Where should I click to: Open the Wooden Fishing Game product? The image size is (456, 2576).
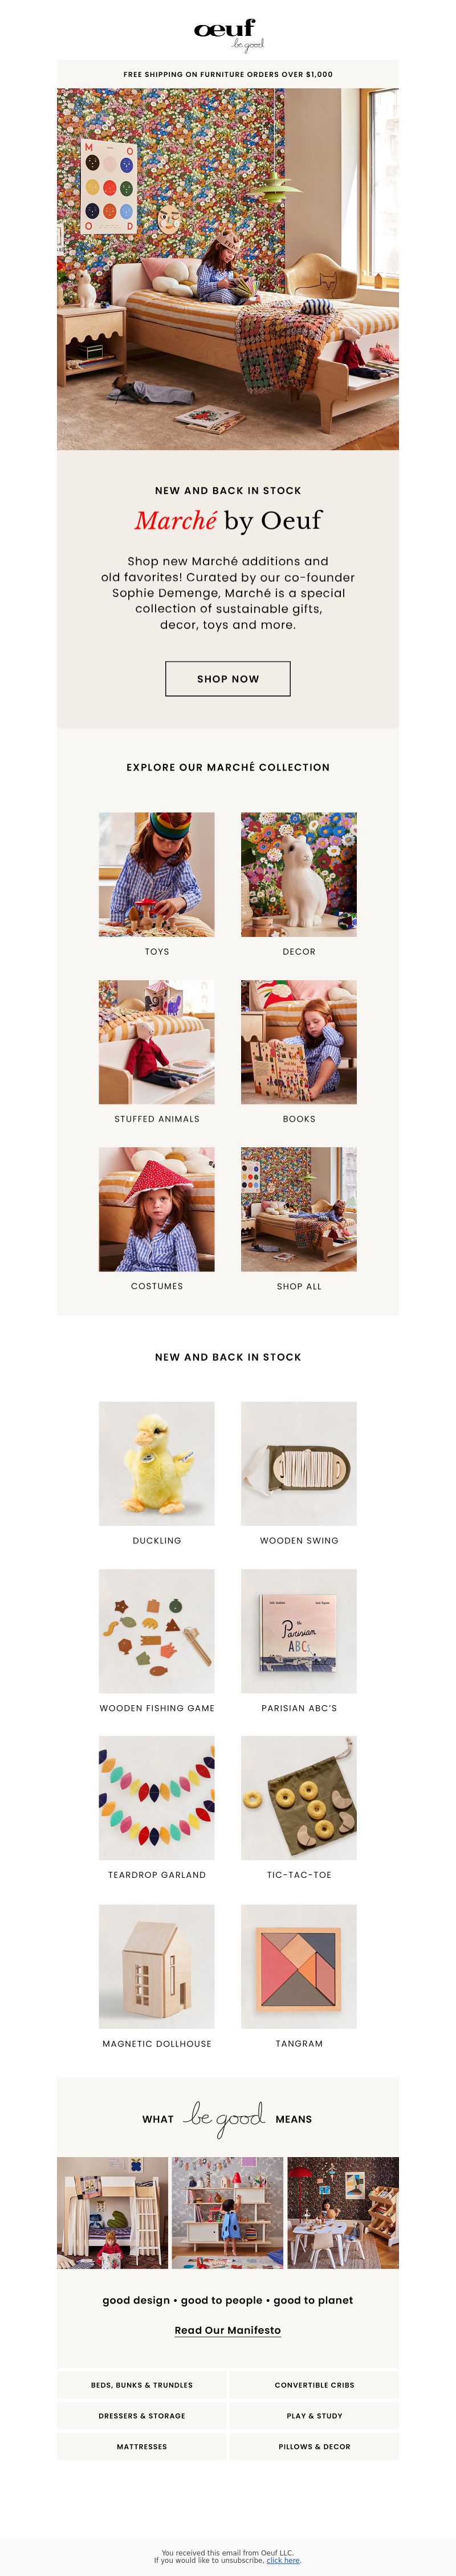point(157,1631)
